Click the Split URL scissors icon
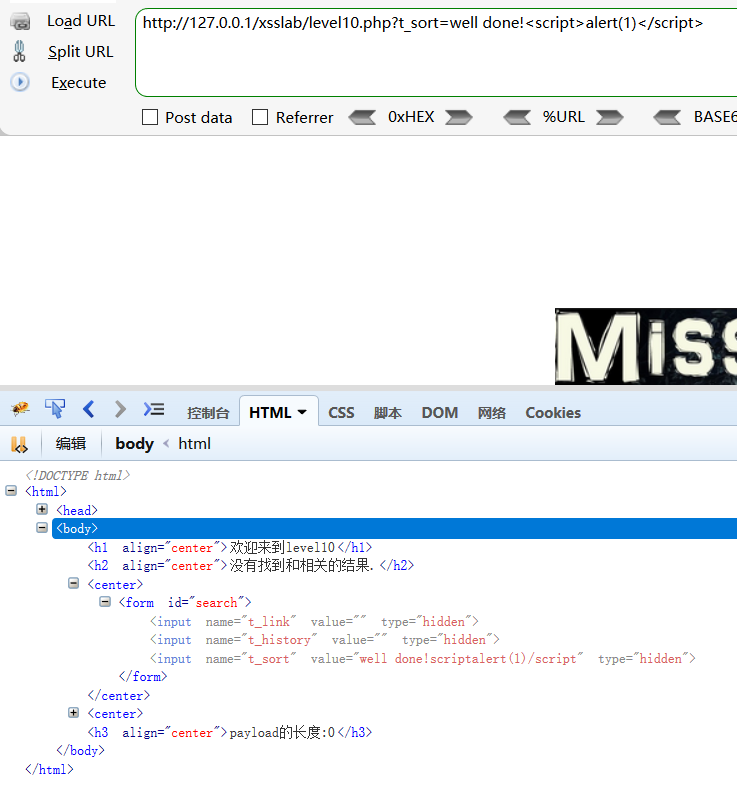 [19, 52]
